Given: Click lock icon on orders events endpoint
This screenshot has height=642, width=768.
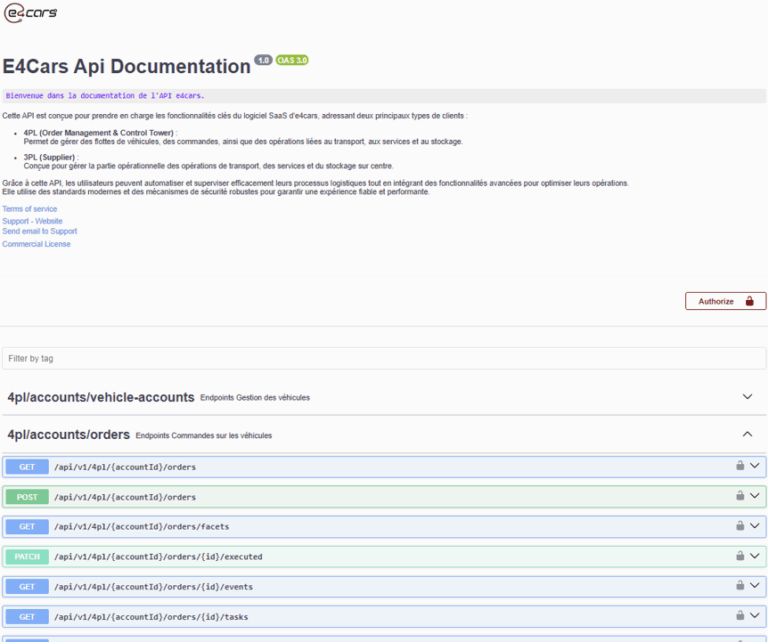Looking at the screenshot, I should tap(740, 586).
